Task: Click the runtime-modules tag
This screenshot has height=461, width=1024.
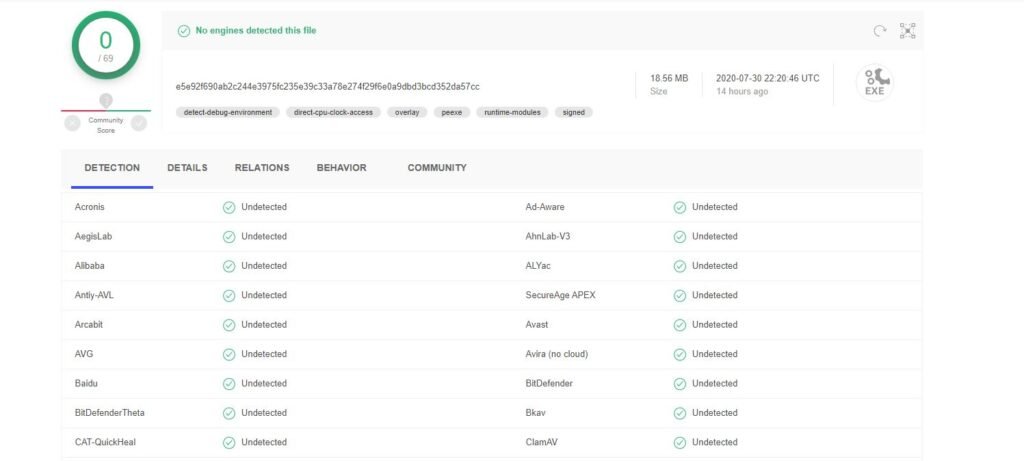Action: click(x=513, y=112)
